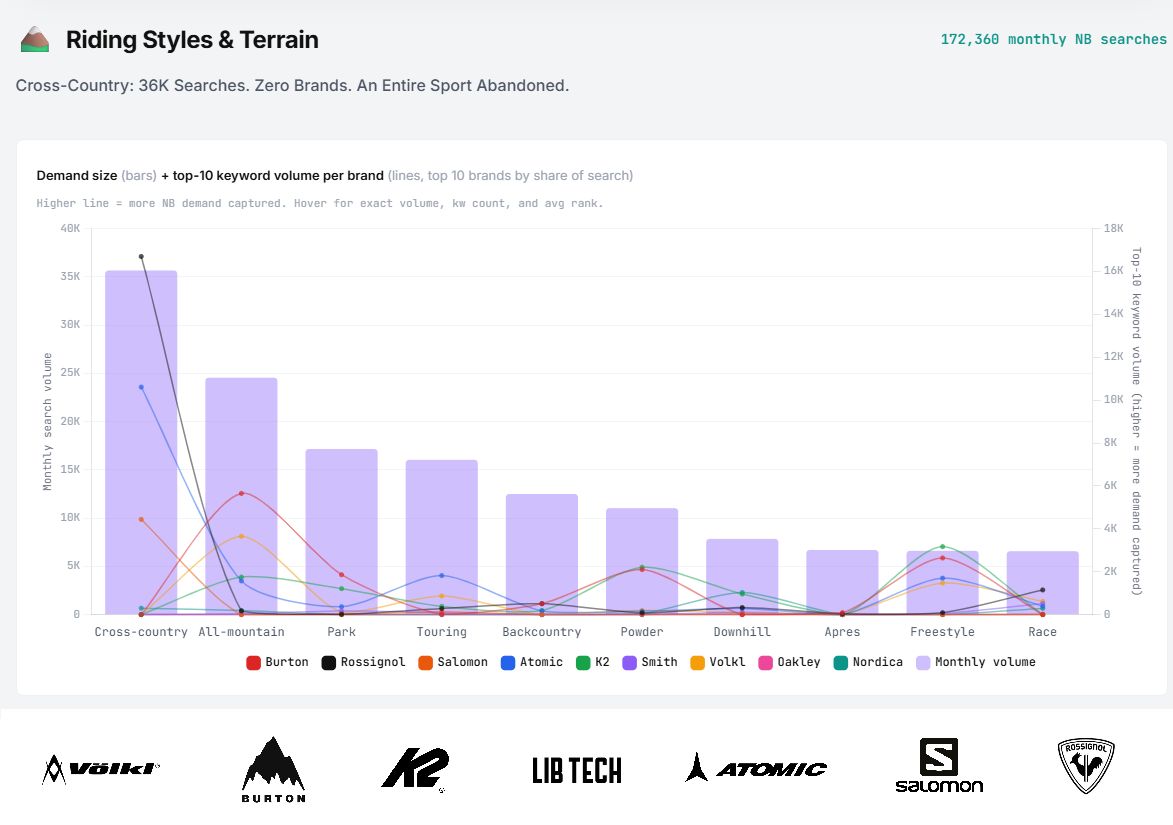Click the orange Salomon point on Cross-country
Screen dimensions: 1173x825
coord(141,519)
